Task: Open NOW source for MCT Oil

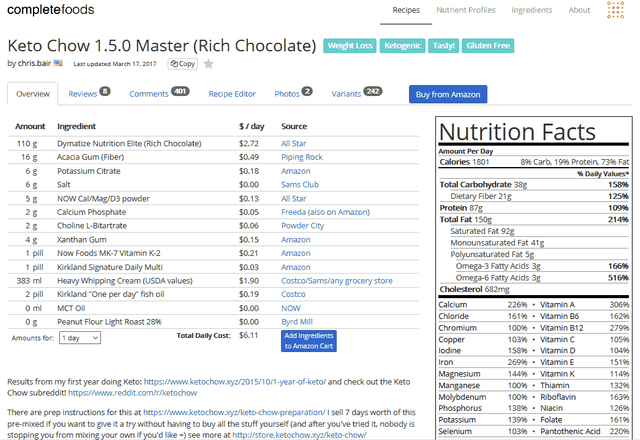Action: point(291,308)
